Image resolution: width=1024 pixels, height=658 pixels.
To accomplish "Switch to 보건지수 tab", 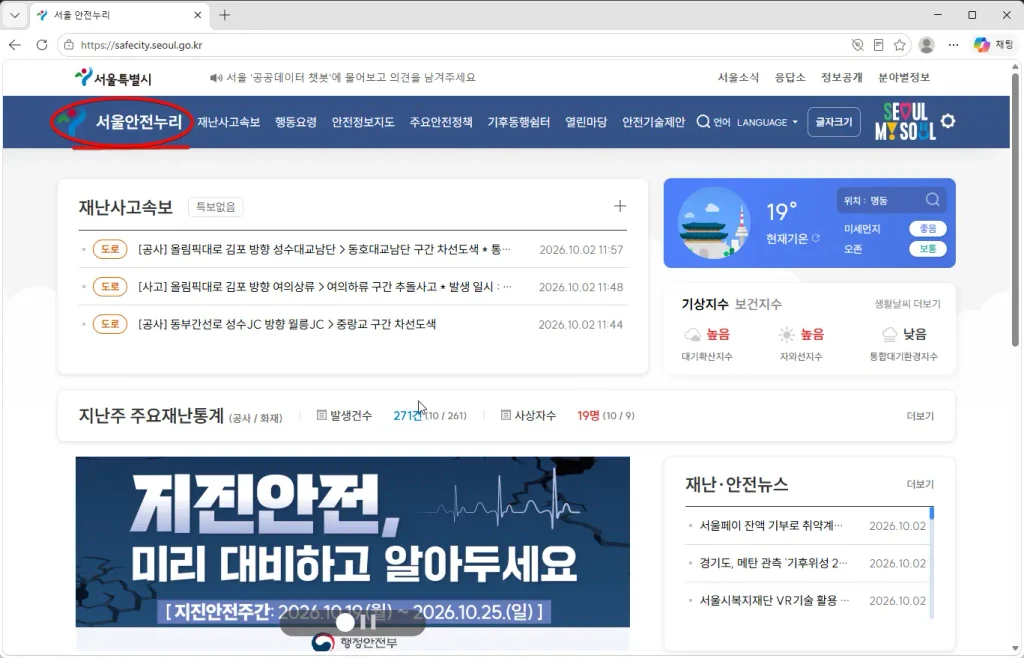I will coord(758,304).
